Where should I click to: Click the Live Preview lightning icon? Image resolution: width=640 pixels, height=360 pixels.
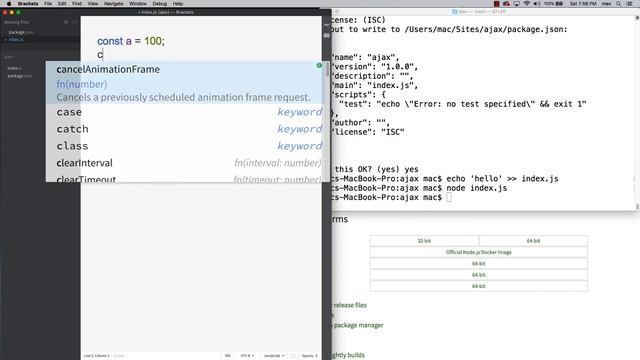(x=327, y=25)
